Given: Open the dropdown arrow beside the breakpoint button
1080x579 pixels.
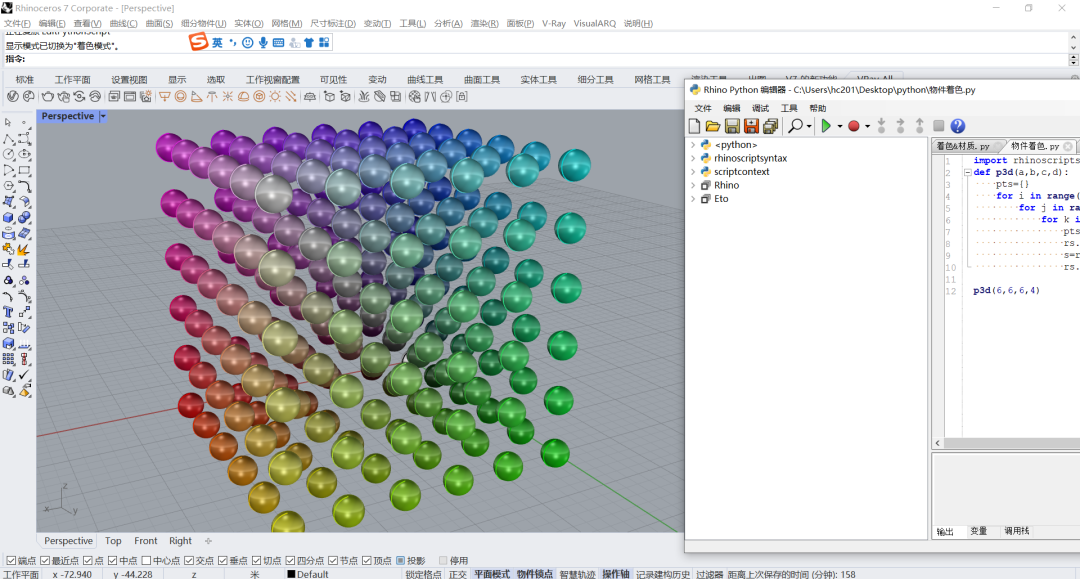Looking at the screenshot, I should coord(867,127).
